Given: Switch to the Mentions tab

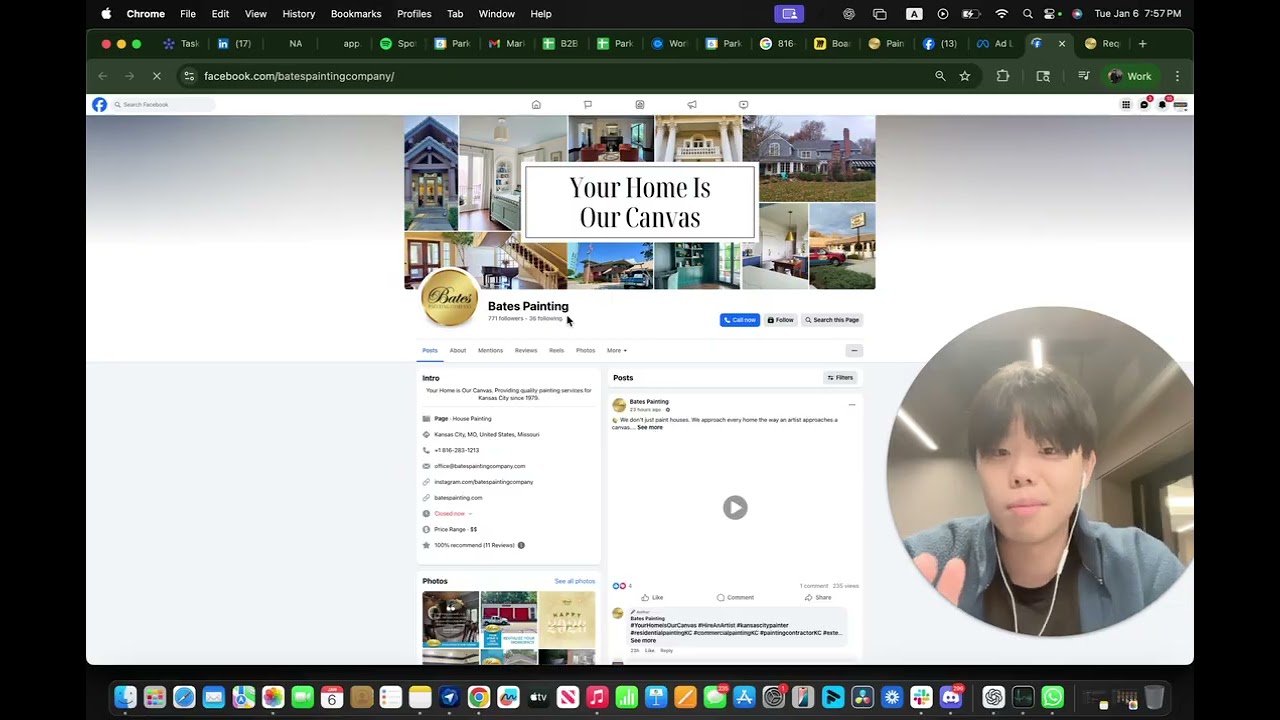Looking at the screenshot, I should (x=490, y=350).
